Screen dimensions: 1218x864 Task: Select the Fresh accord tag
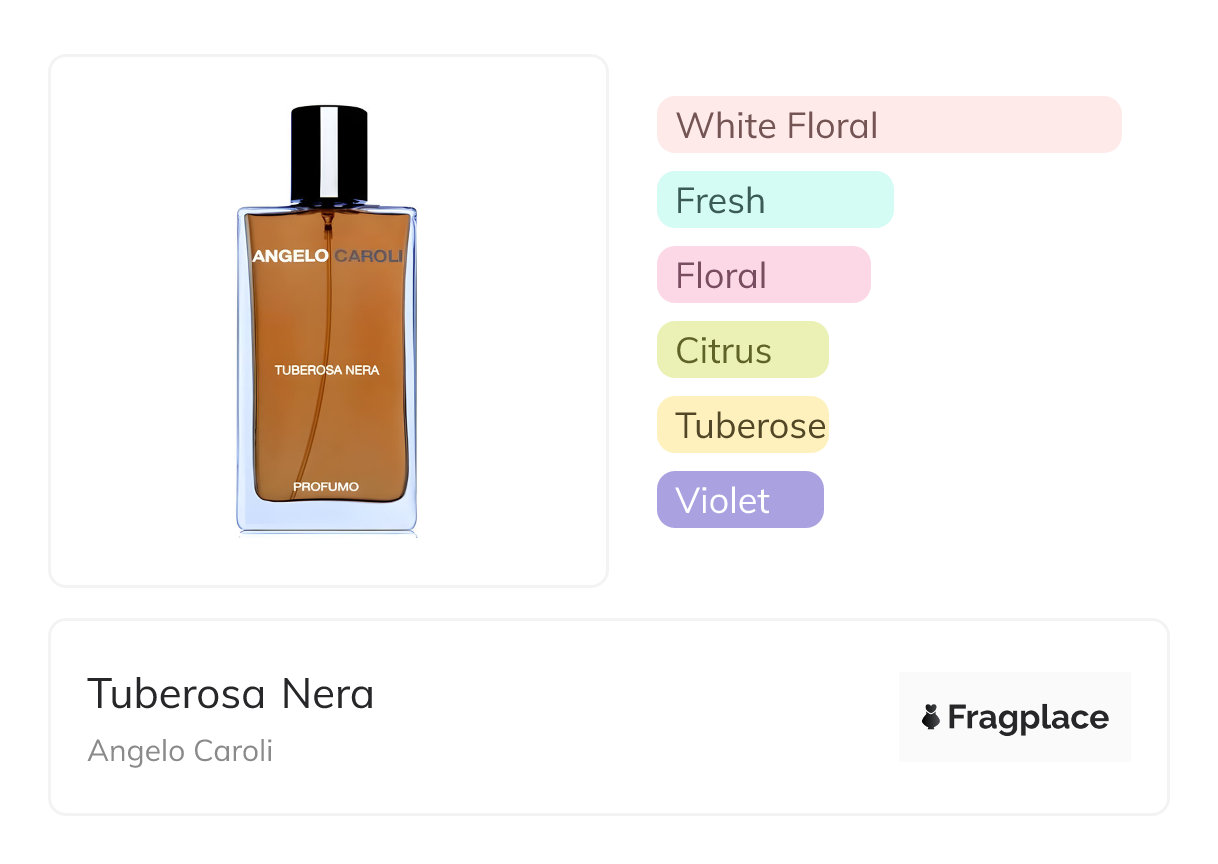pyautogui.click(x=774, y=200)
